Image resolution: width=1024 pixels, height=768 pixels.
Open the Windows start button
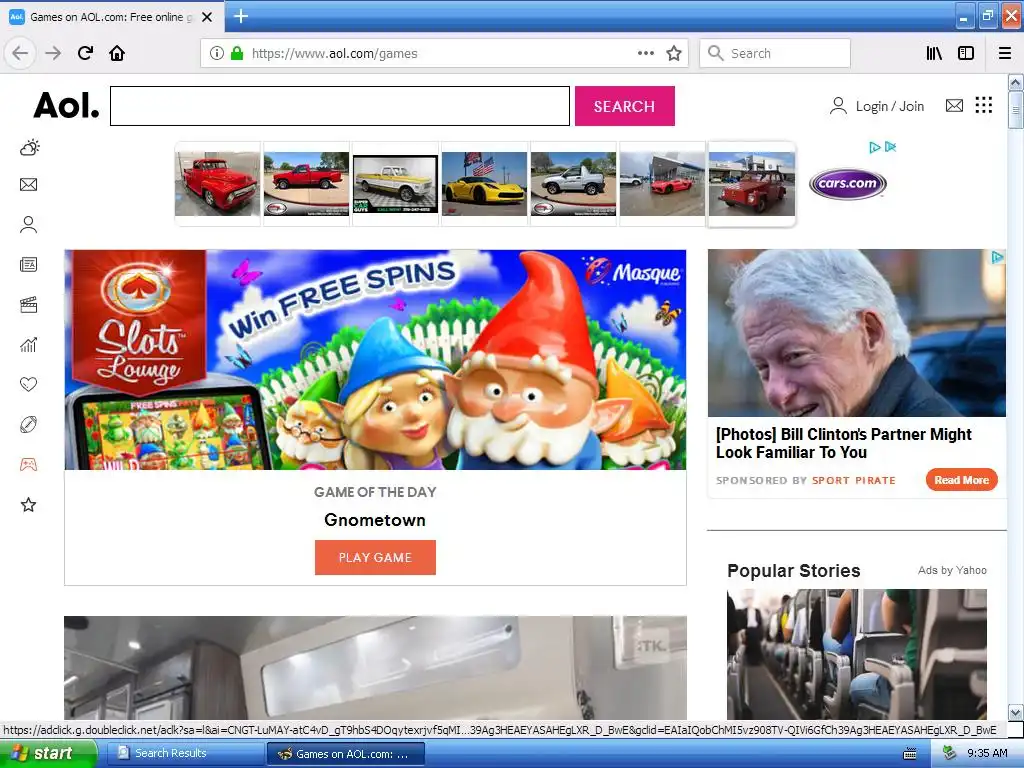point(48,753)
